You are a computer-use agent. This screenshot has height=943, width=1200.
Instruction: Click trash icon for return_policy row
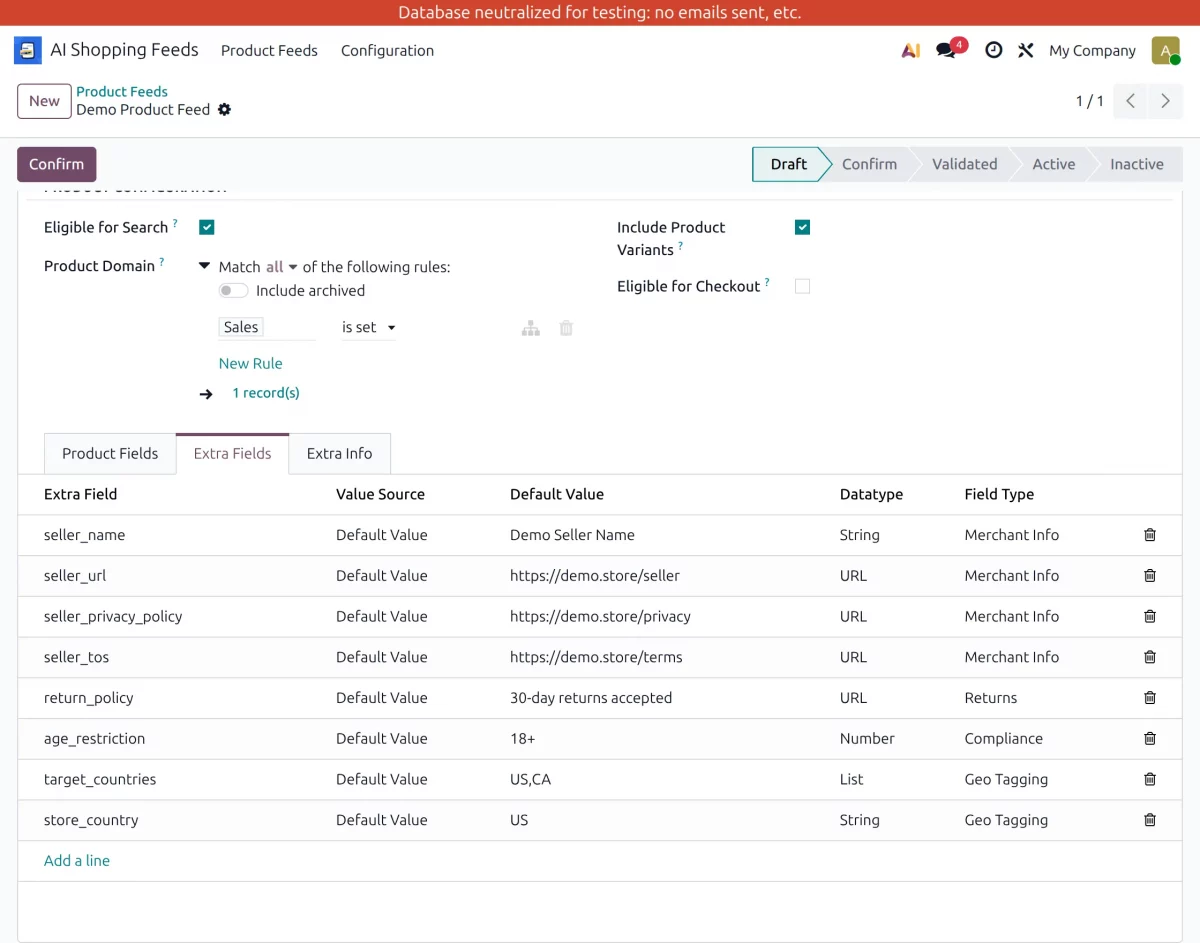(x=1149, y=698)
